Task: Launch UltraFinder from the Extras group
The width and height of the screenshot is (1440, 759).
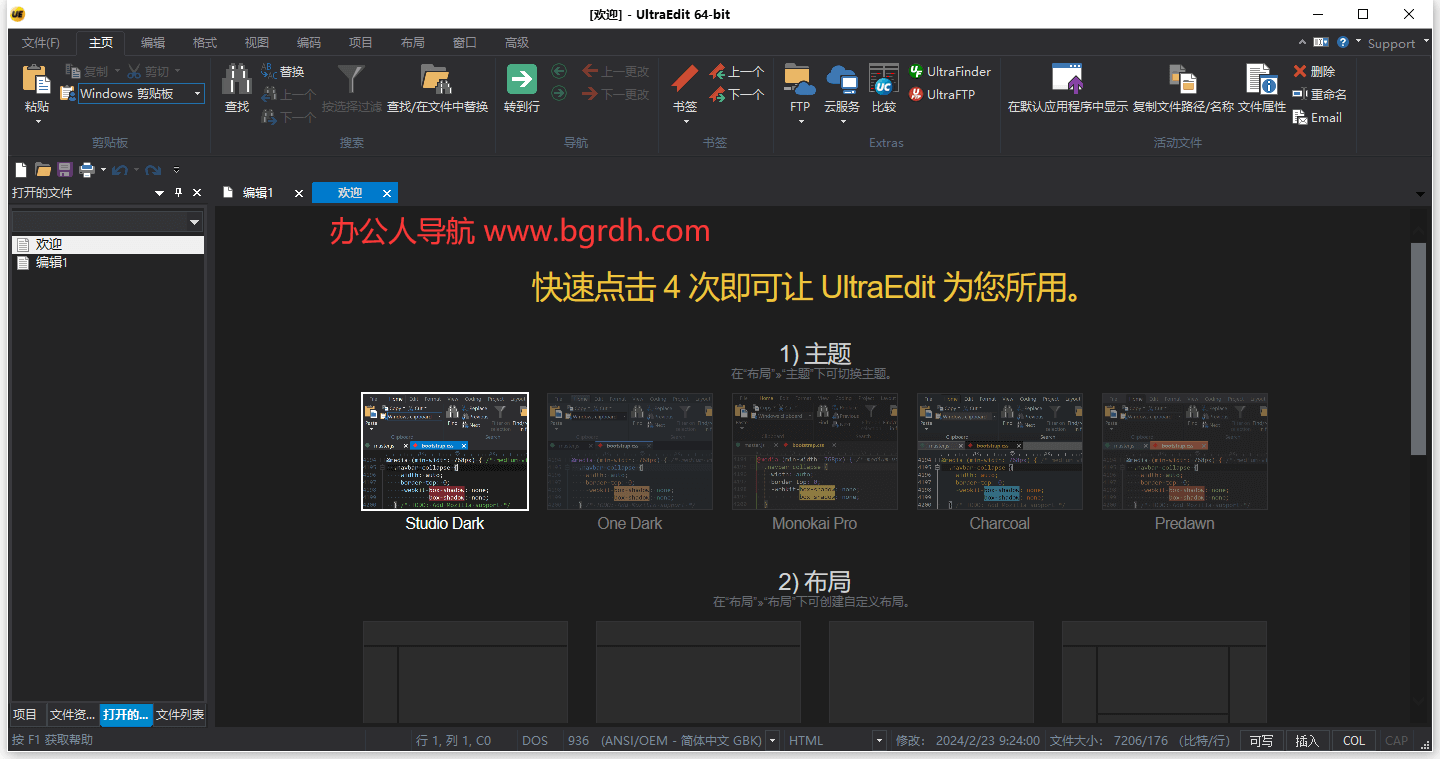Action: [949, 71]
